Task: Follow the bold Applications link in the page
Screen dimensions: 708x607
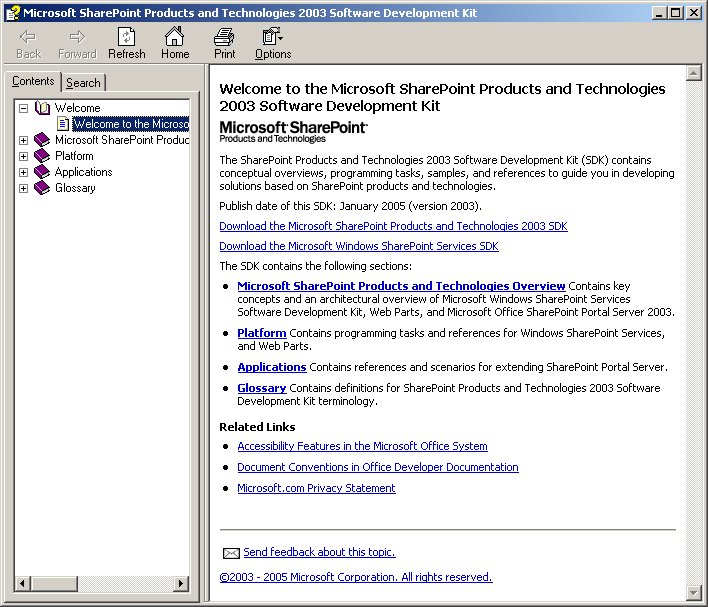Action: pyautogui.click(x=272, y=367)
